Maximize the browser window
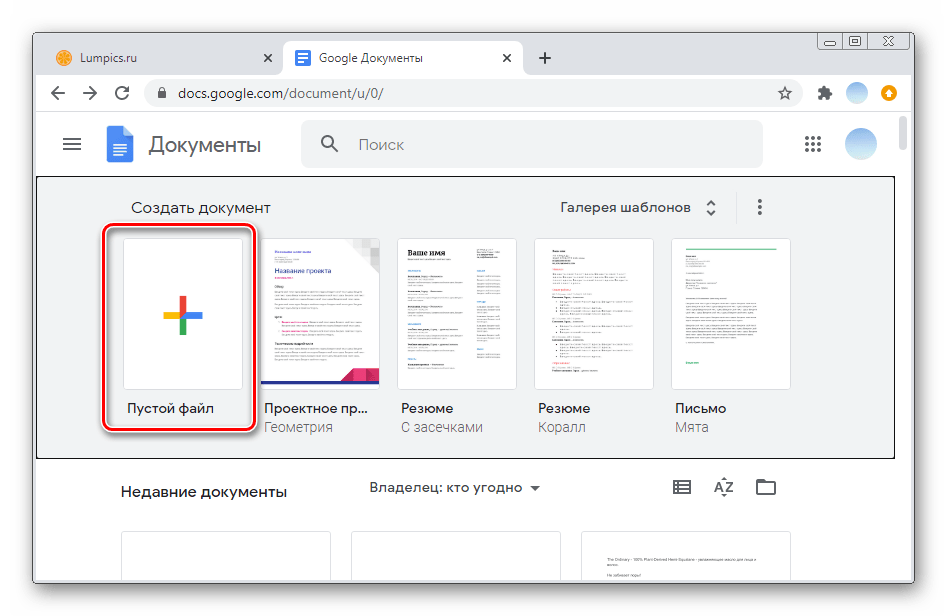947x616 pixels. (855, 41)
